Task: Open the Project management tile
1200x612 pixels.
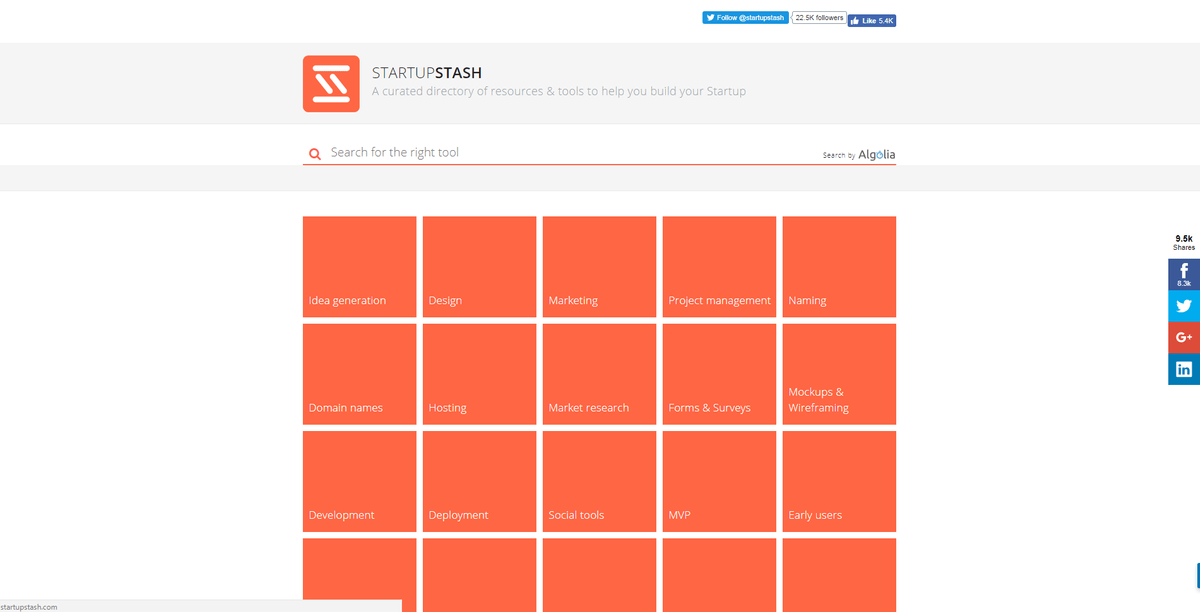Action: pyautogui.click(x=720, y=267)
